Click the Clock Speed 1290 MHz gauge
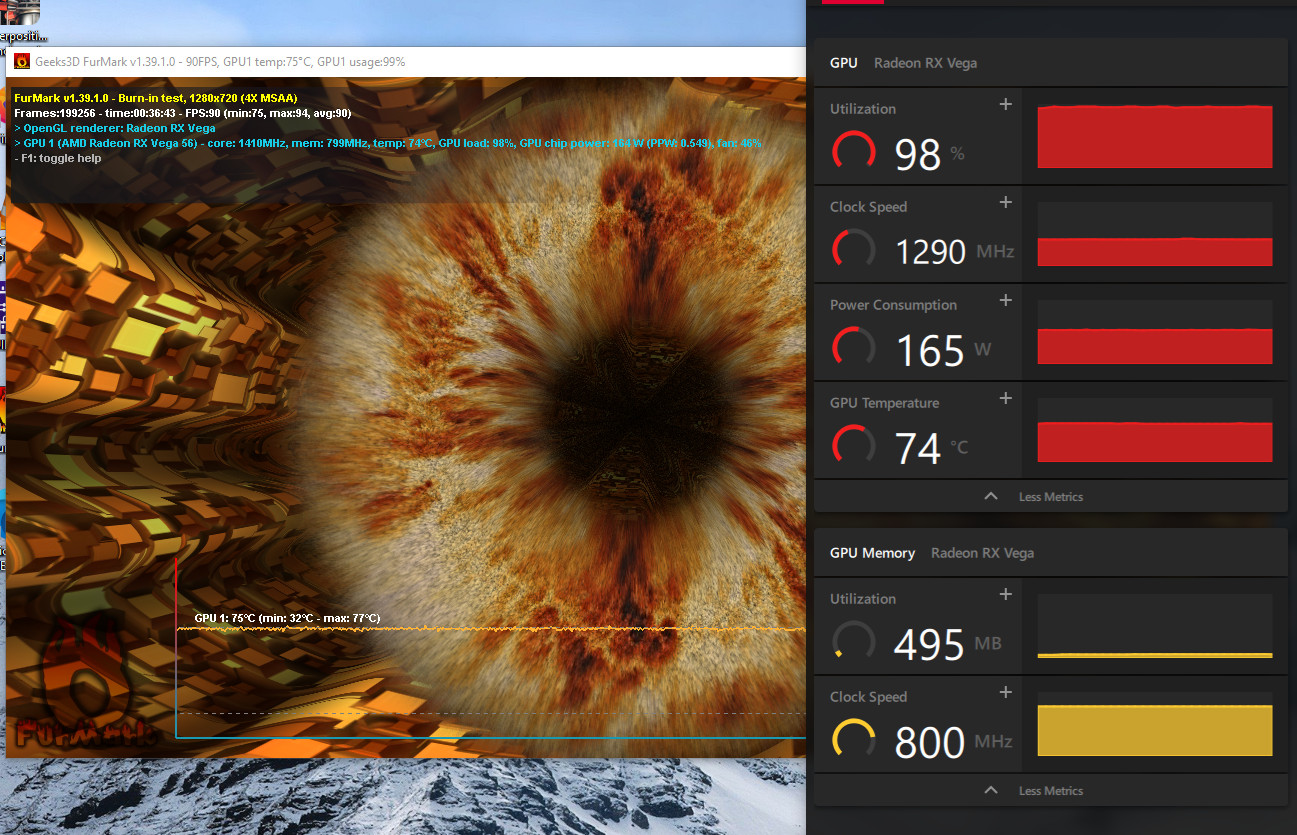This screenshot has width=1297, height=835. 853,249
